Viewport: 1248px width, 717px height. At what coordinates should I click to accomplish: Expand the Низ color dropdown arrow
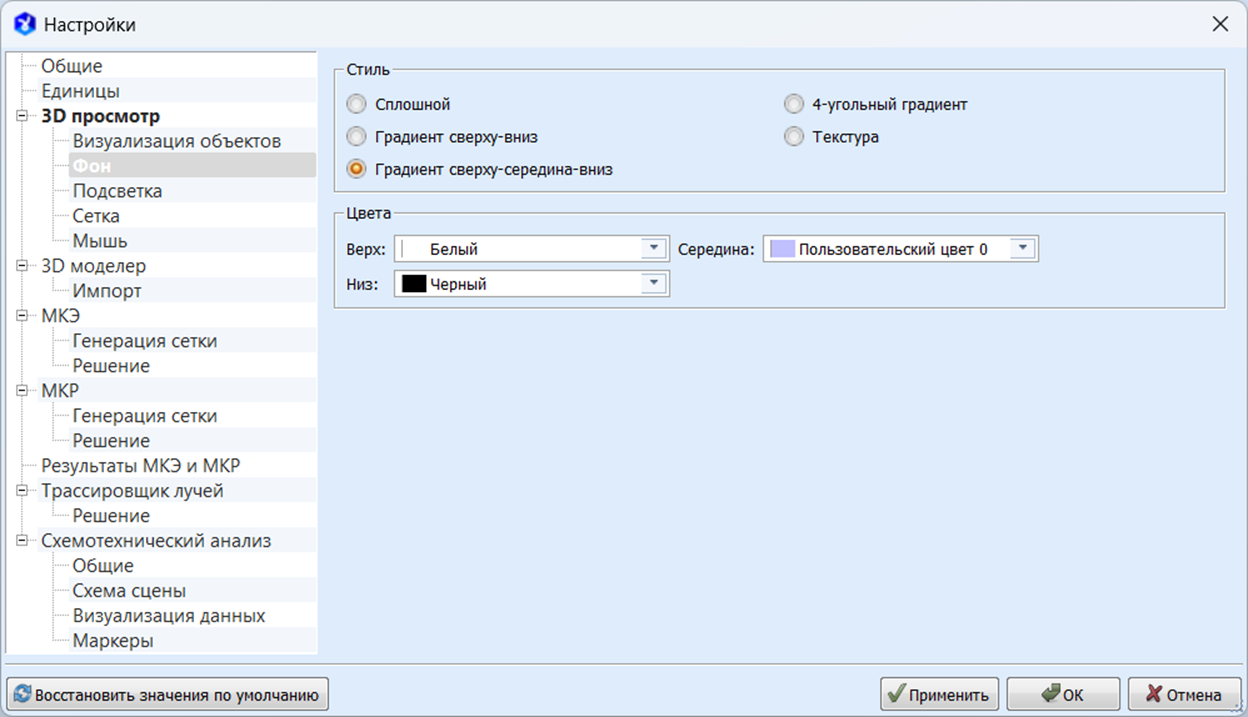coord(653,284)
